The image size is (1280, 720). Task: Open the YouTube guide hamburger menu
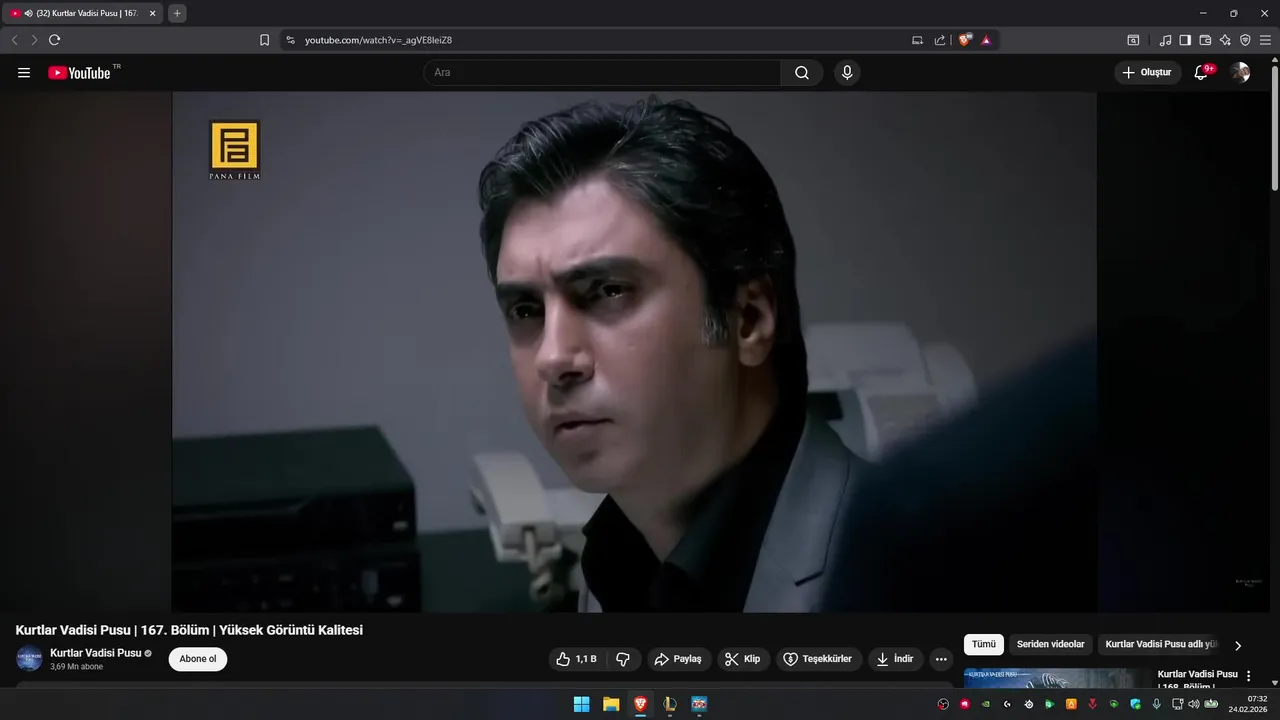[x=24, y=73]
